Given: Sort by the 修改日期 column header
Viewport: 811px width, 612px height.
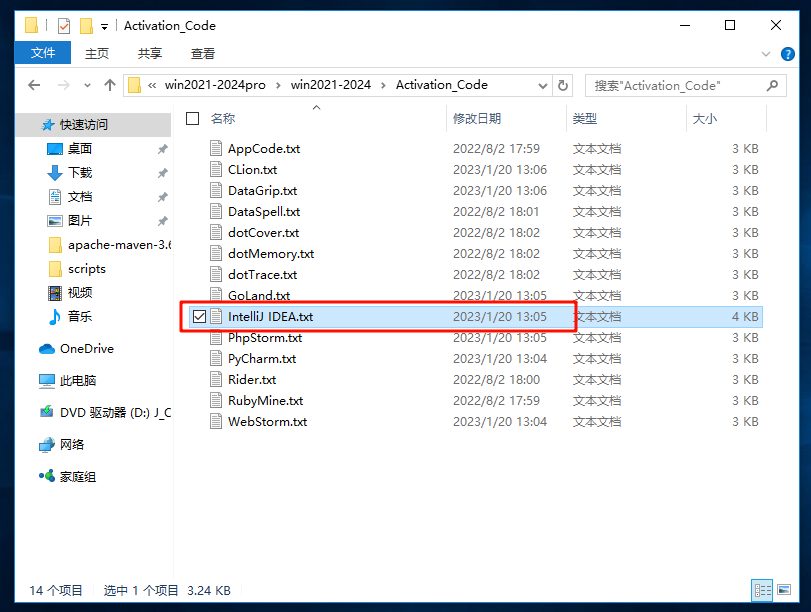Looking at the screenshot, I should [477, 118].
